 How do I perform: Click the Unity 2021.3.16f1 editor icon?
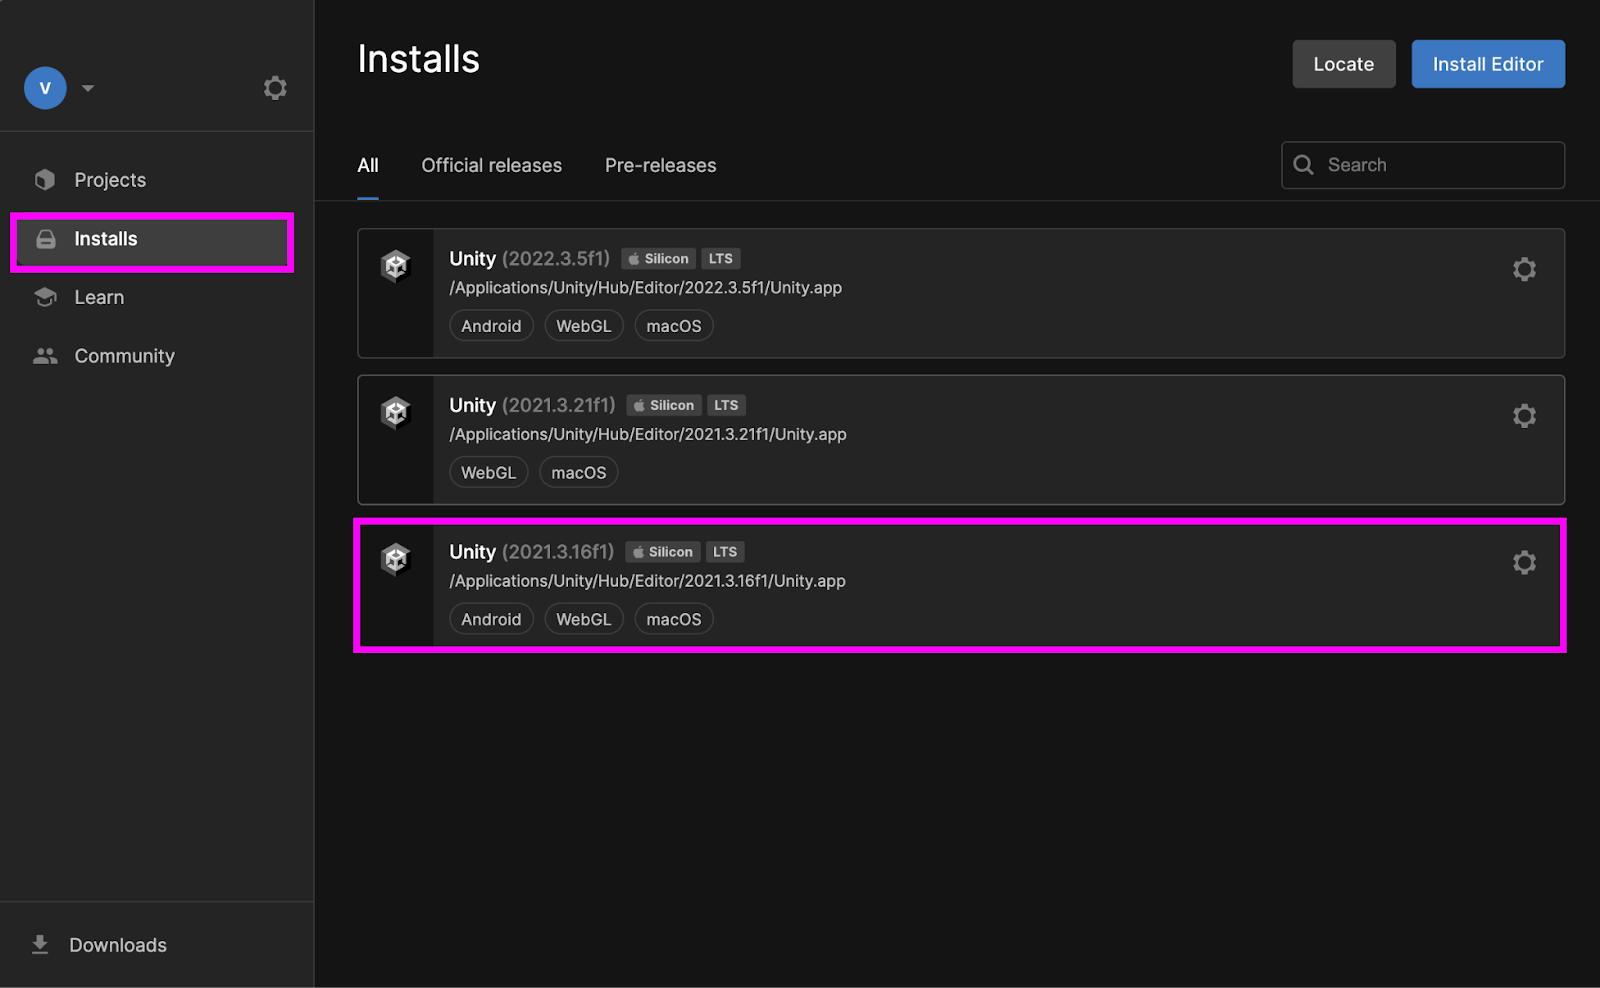396,559
